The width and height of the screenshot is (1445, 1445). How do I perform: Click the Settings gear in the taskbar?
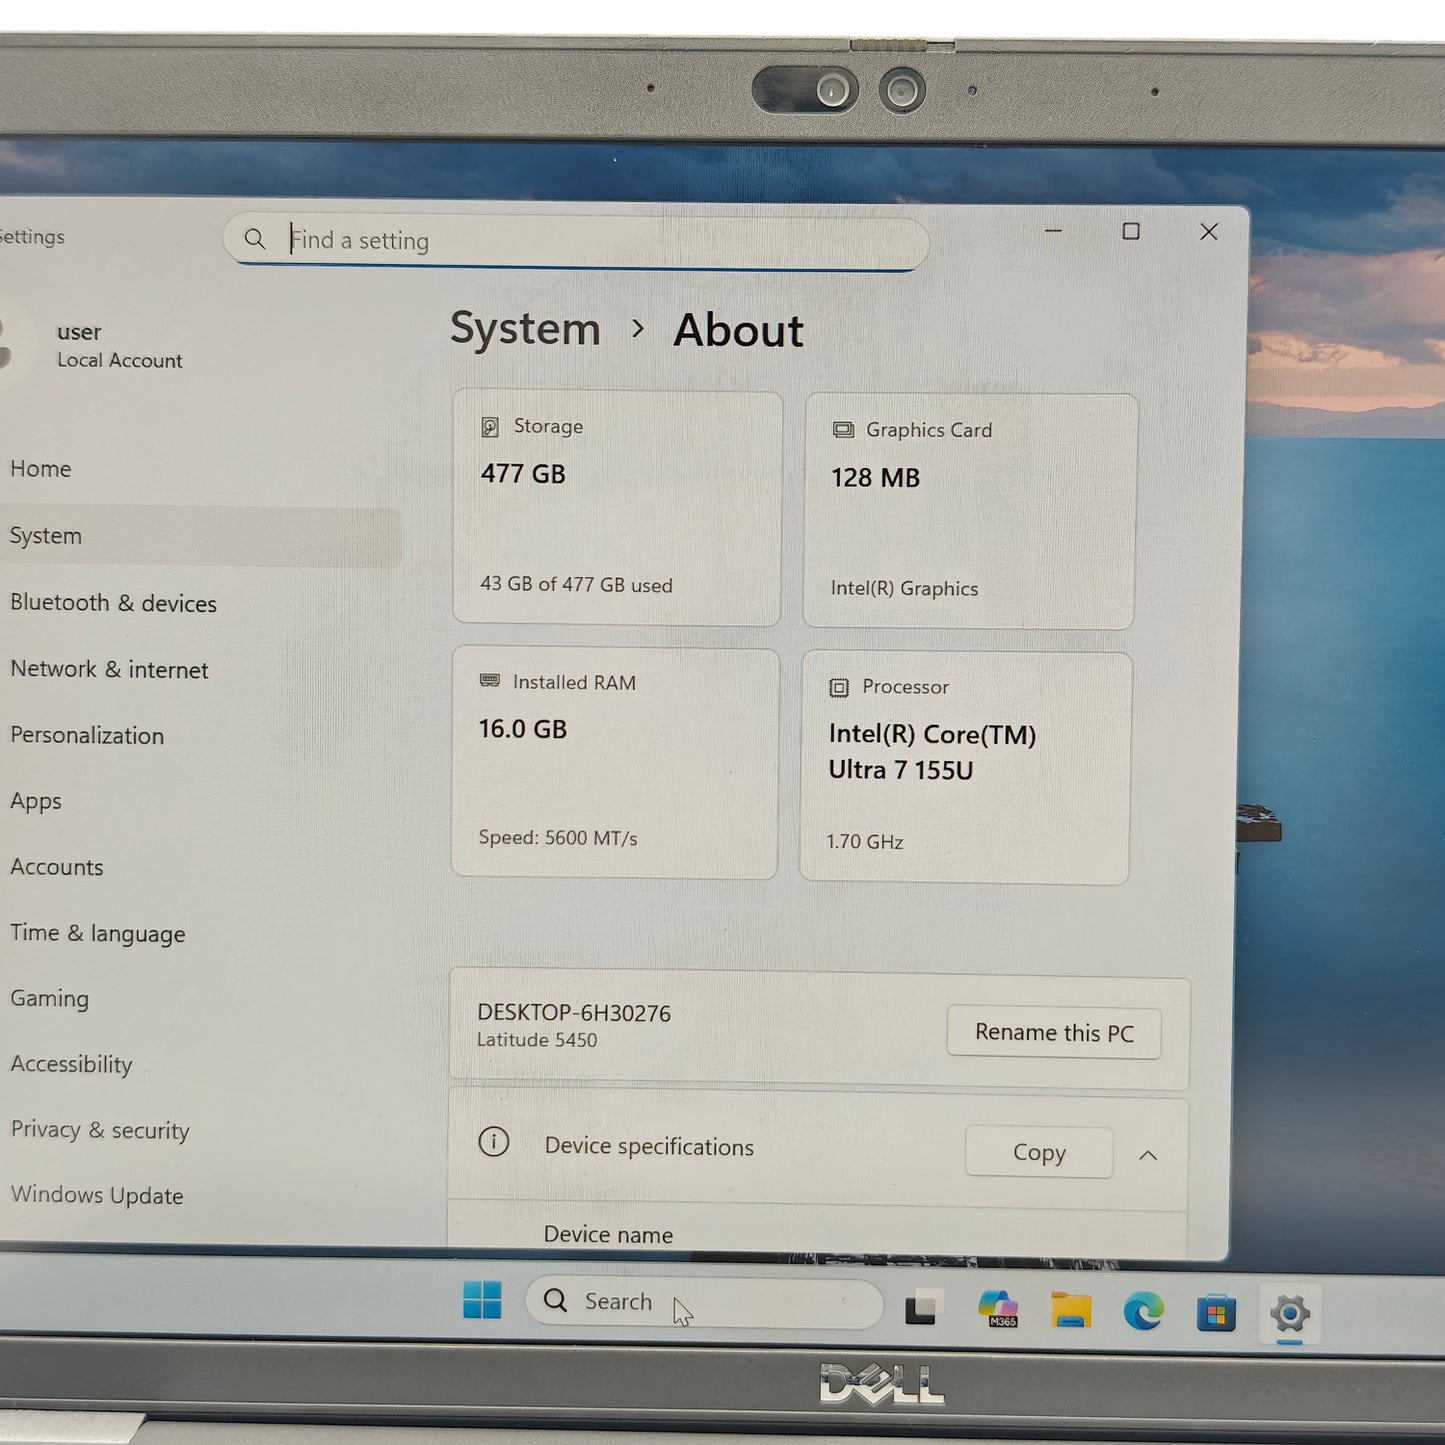(x=1290, y=1313)
